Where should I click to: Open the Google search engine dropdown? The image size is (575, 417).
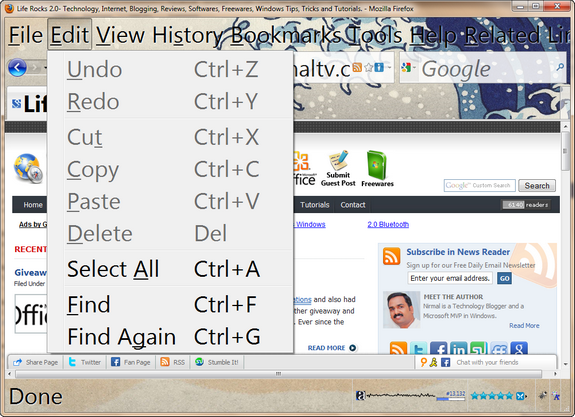click(x=408, y=67)
